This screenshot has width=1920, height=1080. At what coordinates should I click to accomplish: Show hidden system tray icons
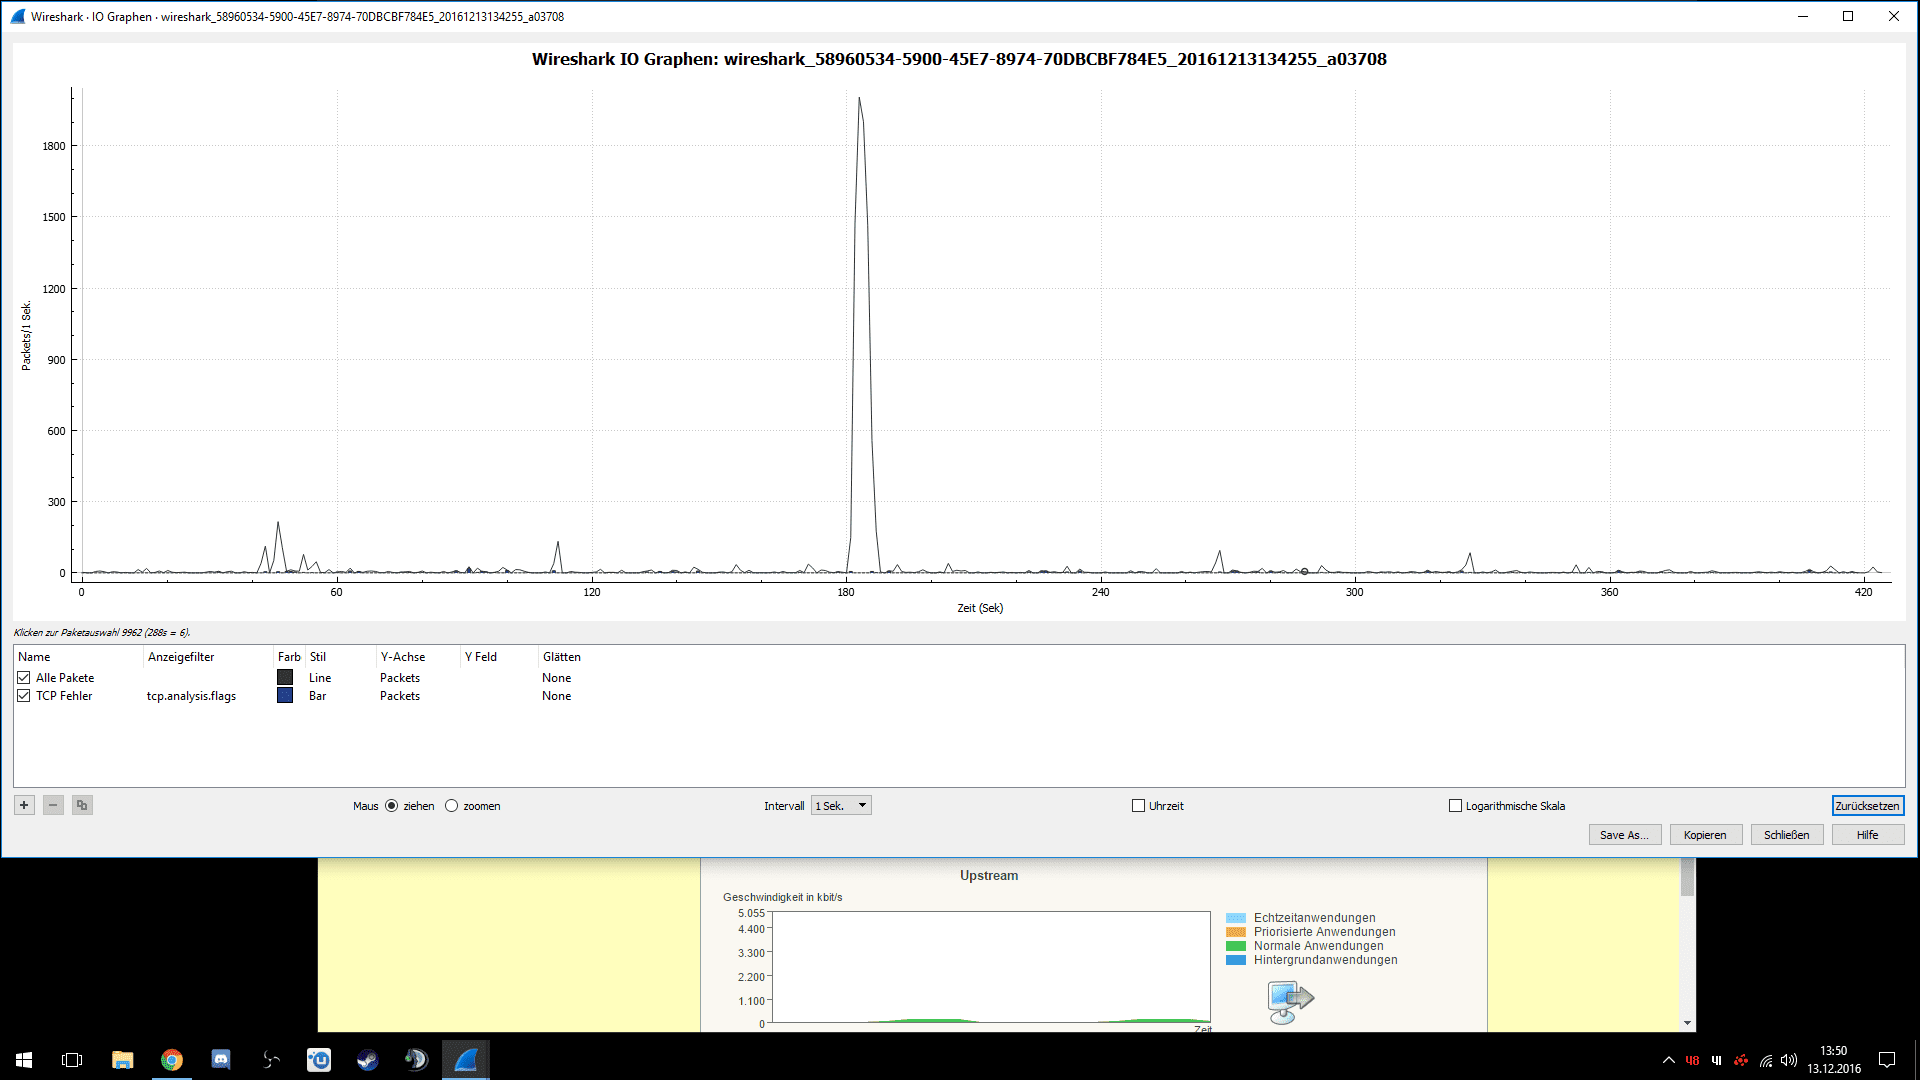coord(1668,1060)
